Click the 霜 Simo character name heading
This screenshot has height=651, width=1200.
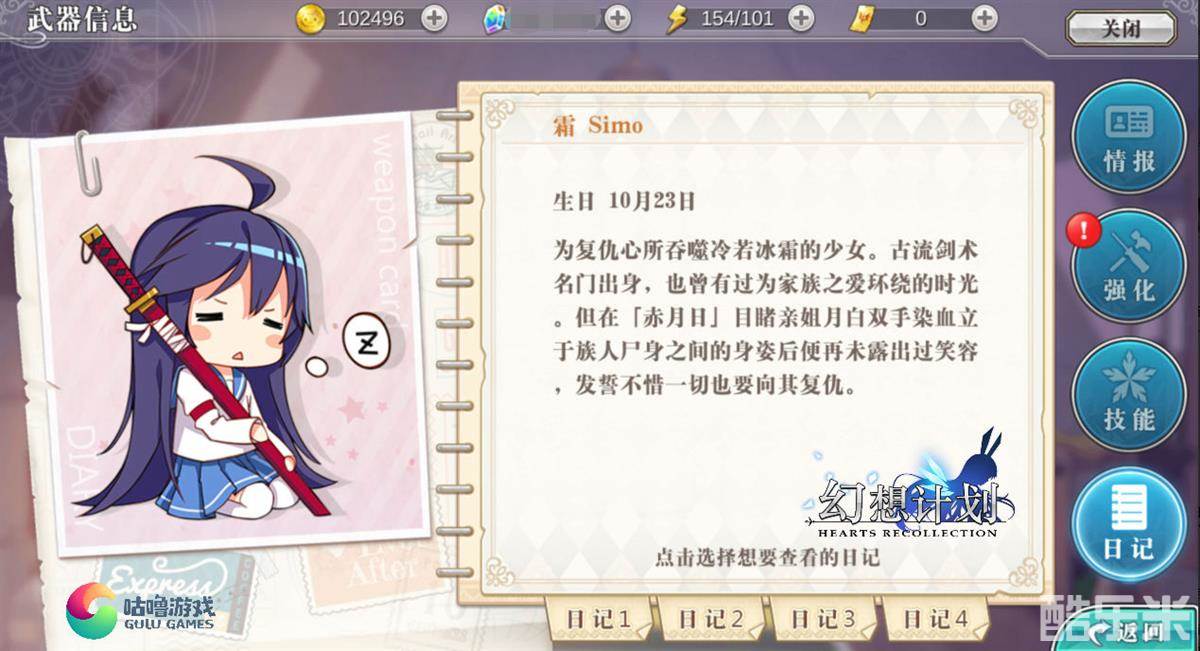coord(598,126)
